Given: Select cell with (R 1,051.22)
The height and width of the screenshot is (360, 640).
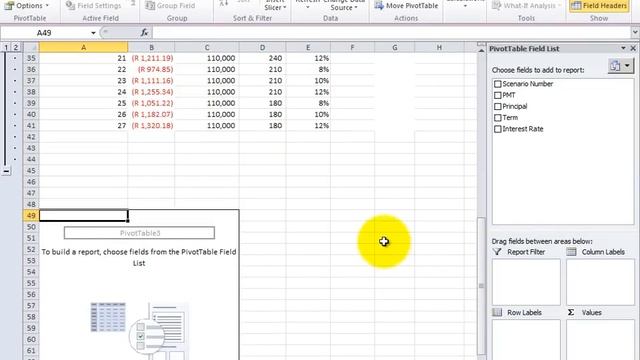Looking at the screenshot, I should [x=151, y=103].
